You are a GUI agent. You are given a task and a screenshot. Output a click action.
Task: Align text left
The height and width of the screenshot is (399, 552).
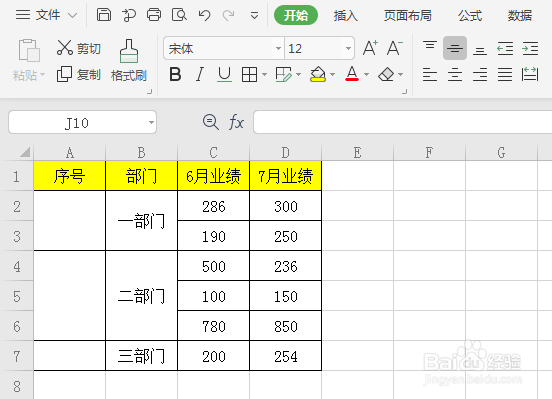tap(430, 75)
